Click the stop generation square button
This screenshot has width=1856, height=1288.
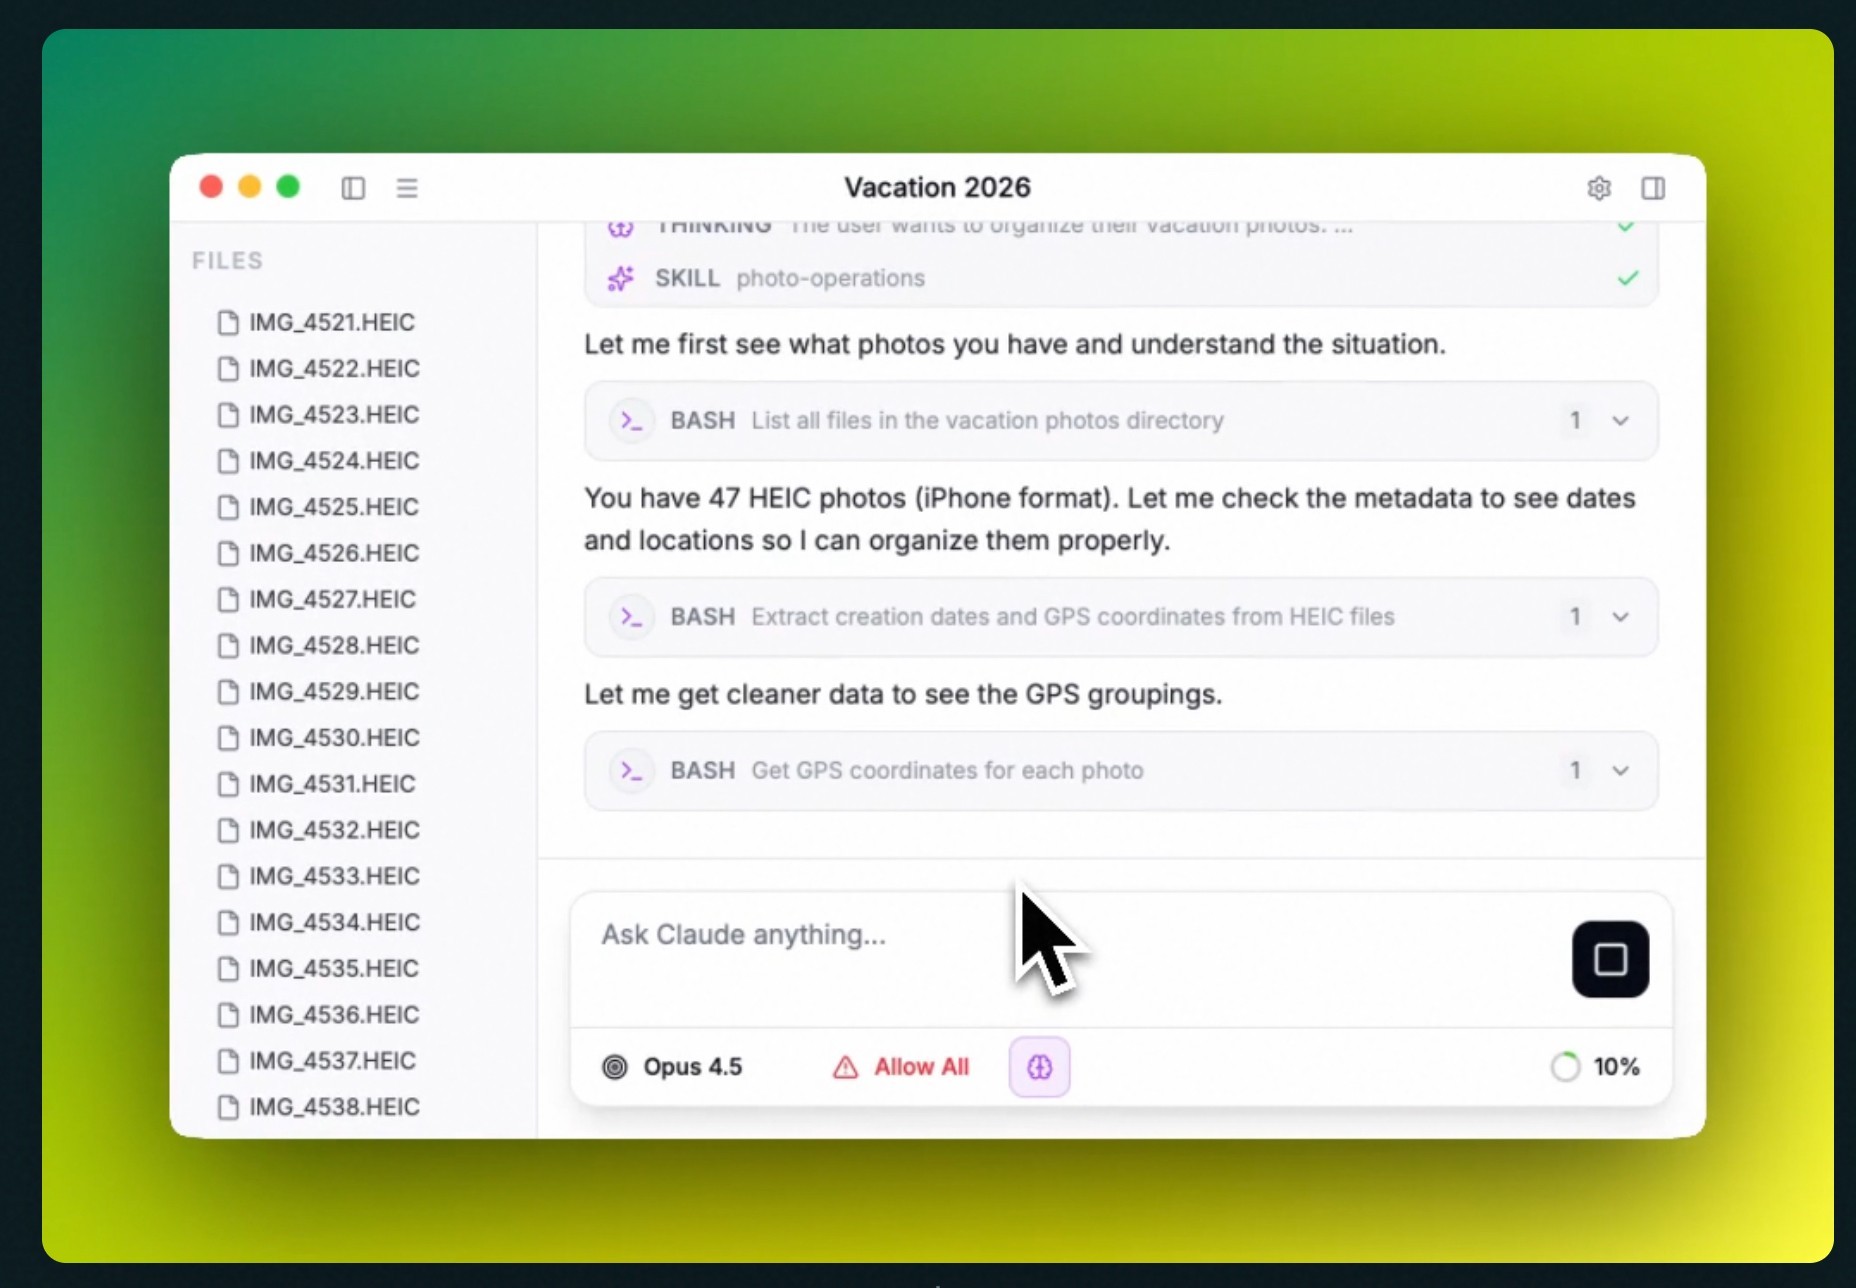pyautogui.click(x=1610, y=959)
